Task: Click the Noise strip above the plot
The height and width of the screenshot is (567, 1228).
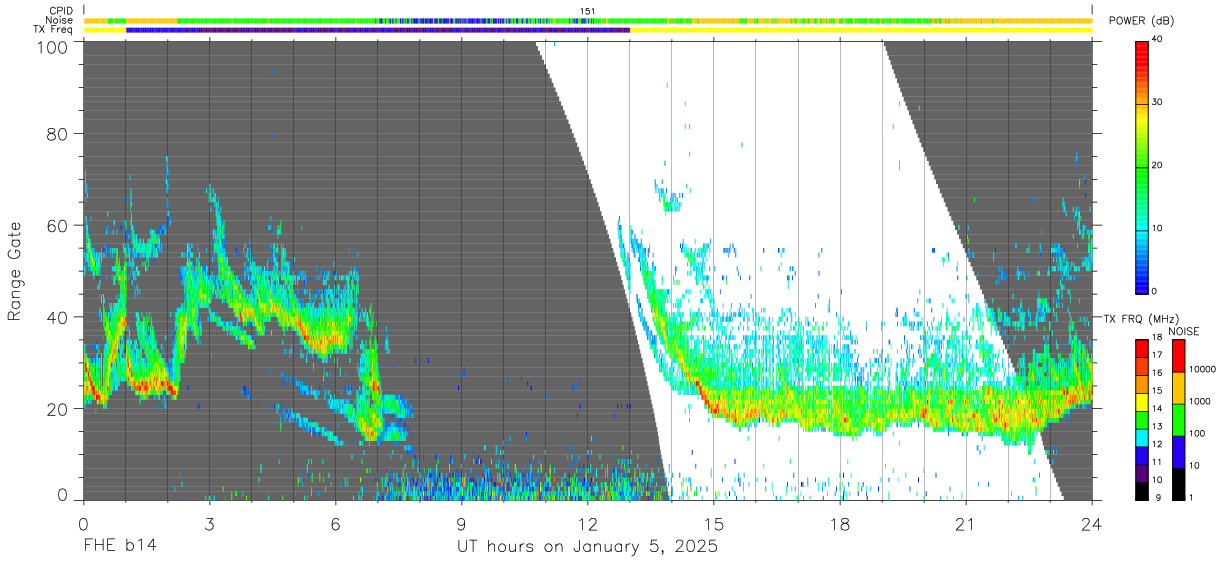Action: coord(588,20)
